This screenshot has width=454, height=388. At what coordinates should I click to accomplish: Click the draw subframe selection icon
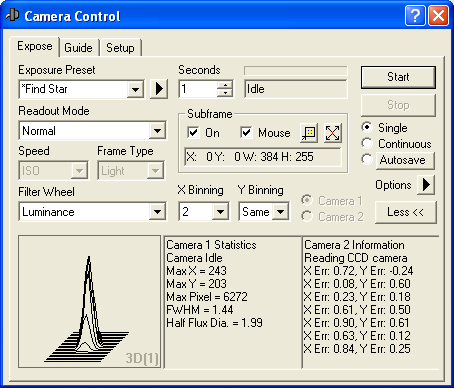[x=309, y=133]
